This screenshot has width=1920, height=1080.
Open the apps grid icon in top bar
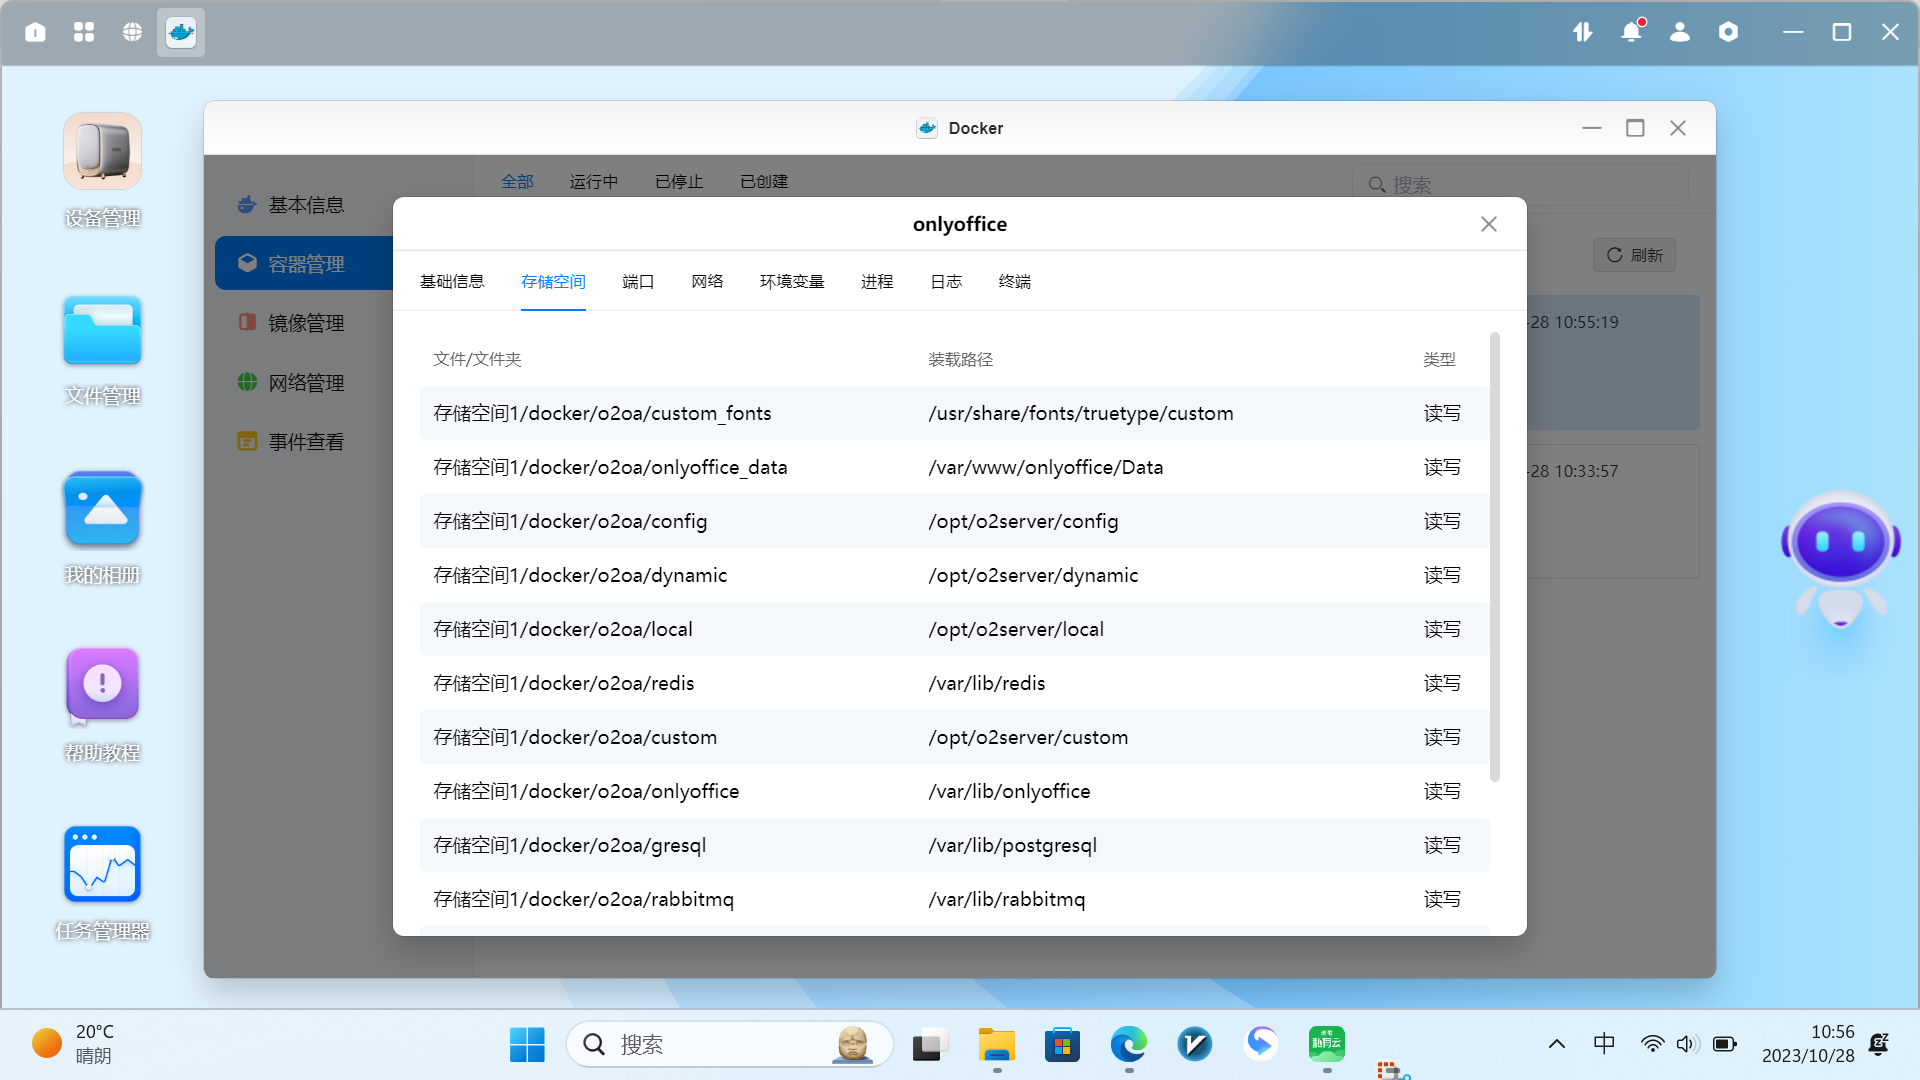pyautogui.click(x=84, y=32)
